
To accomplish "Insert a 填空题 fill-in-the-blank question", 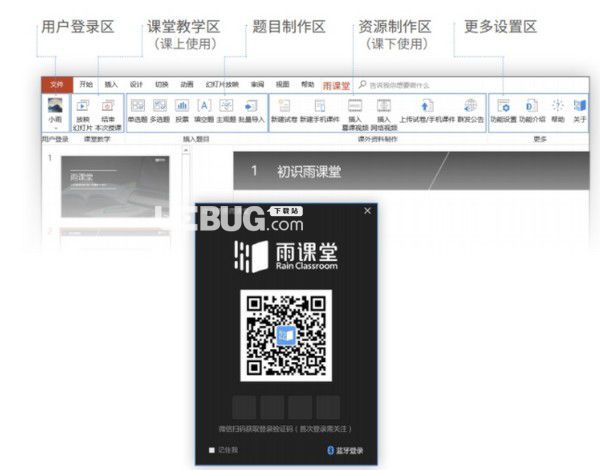I will (204, 111).
